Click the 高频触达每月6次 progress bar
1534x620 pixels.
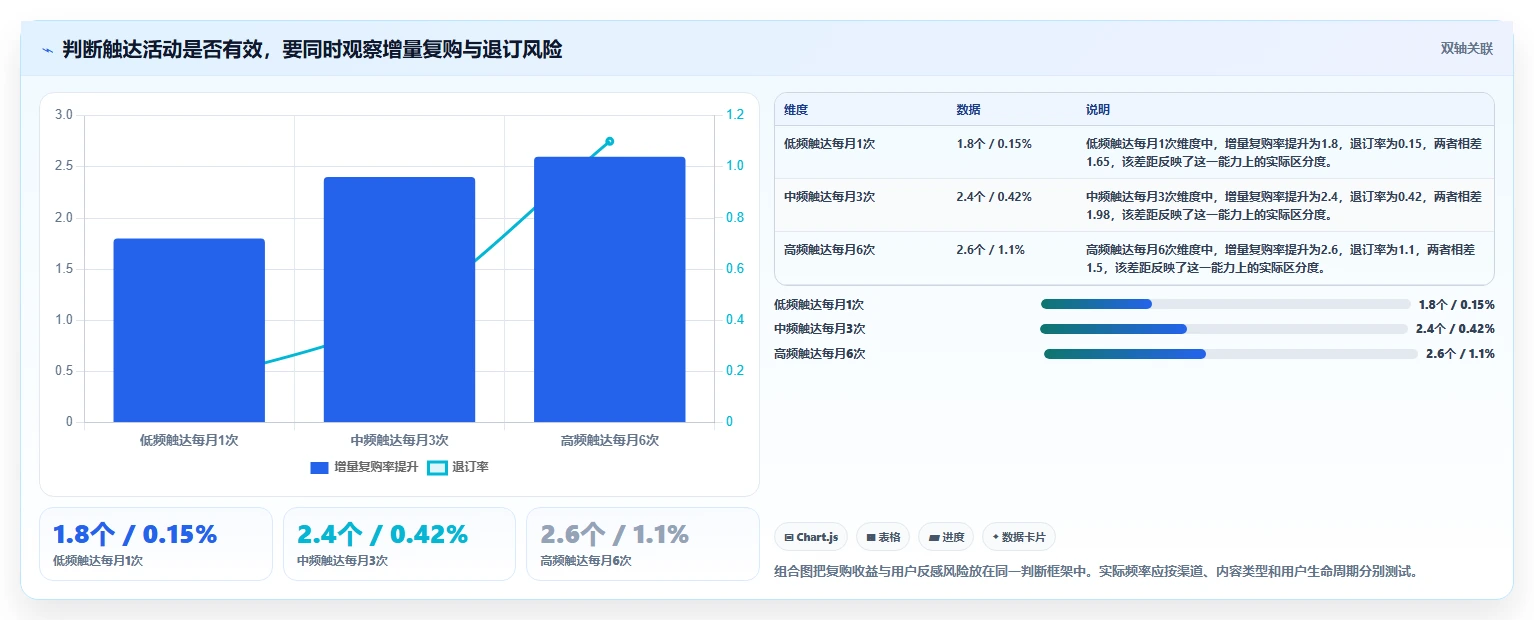click(1231, 354)
